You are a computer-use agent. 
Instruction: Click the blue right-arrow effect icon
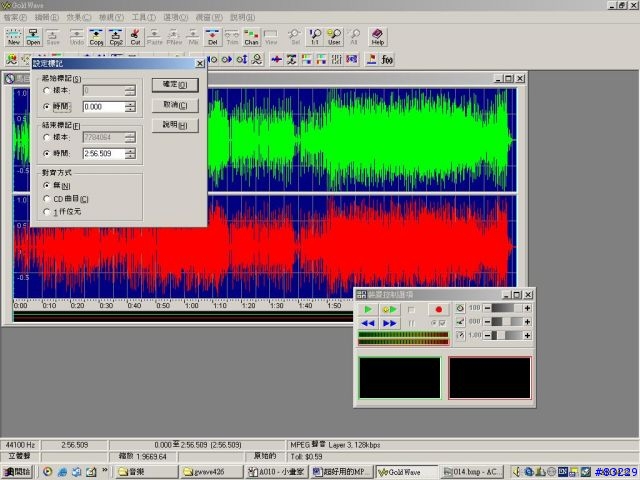point(227,60)
